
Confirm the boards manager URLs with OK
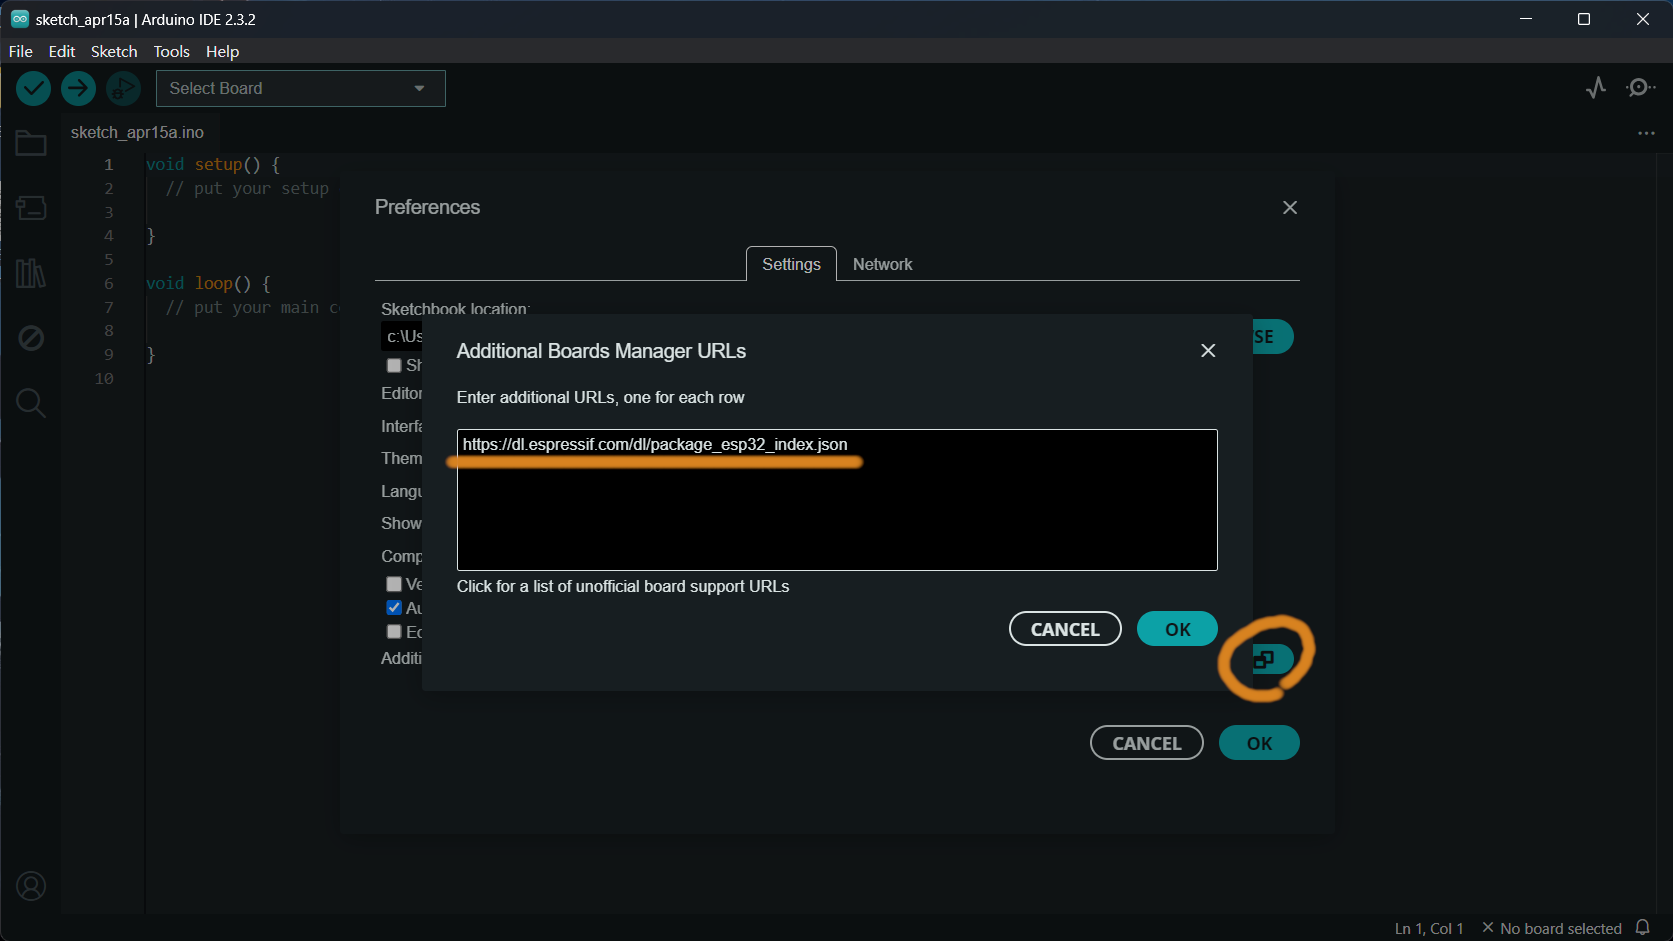(x=1176, y=628)
